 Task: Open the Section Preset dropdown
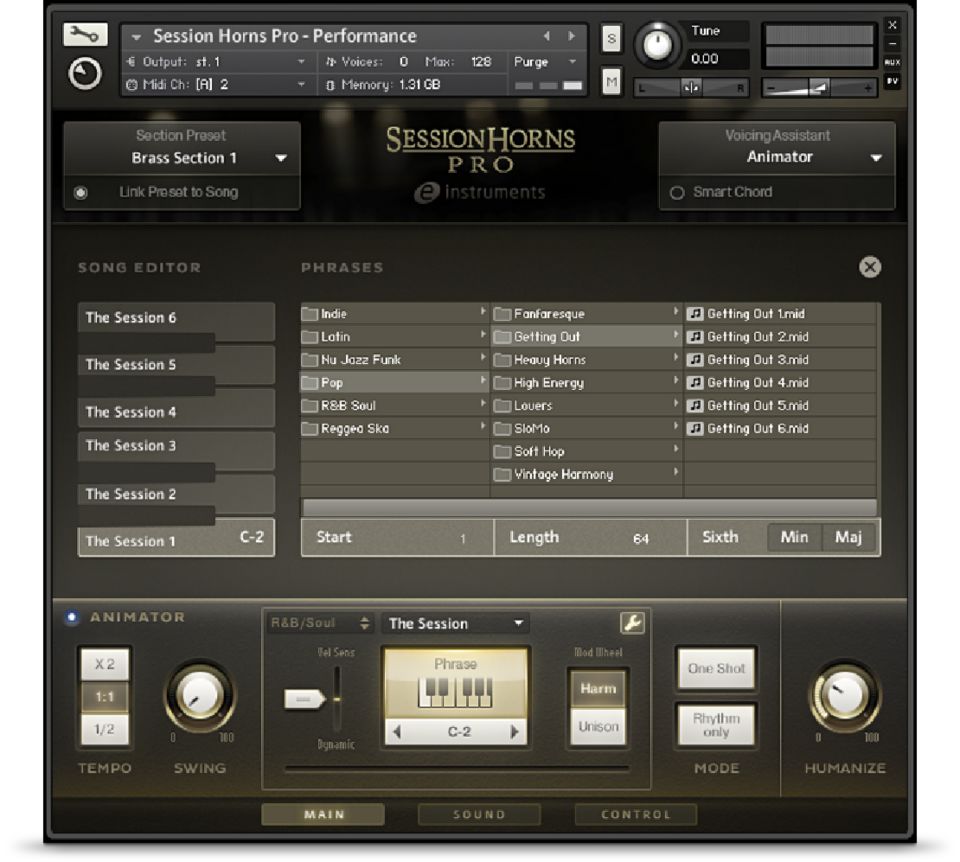281,158
